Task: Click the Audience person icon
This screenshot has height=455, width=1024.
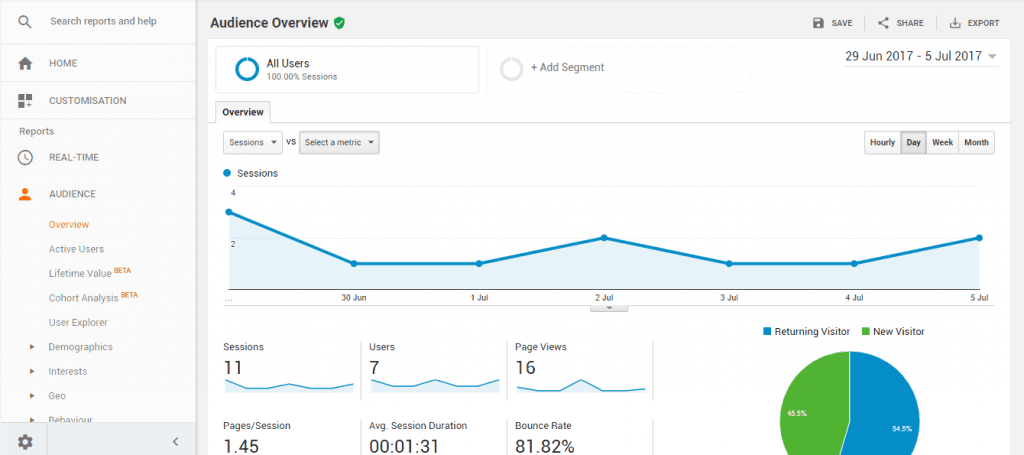Action: 25,194
